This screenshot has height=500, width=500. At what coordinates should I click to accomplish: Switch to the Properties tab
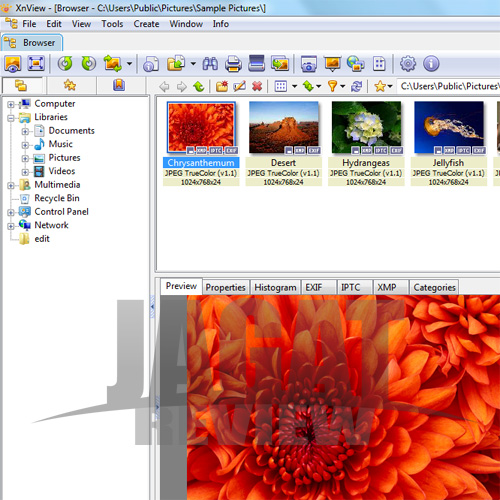pos(225,287)
